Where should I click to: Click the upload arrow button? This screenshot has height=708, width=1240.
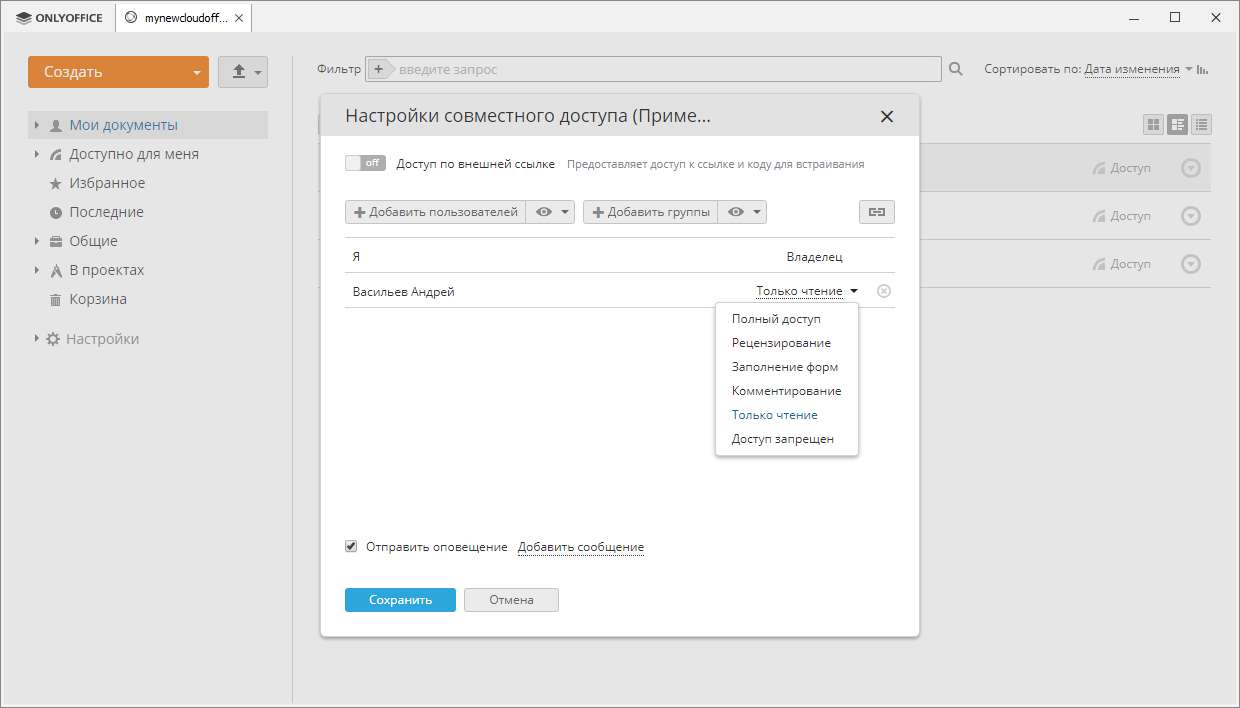[243, 72]
